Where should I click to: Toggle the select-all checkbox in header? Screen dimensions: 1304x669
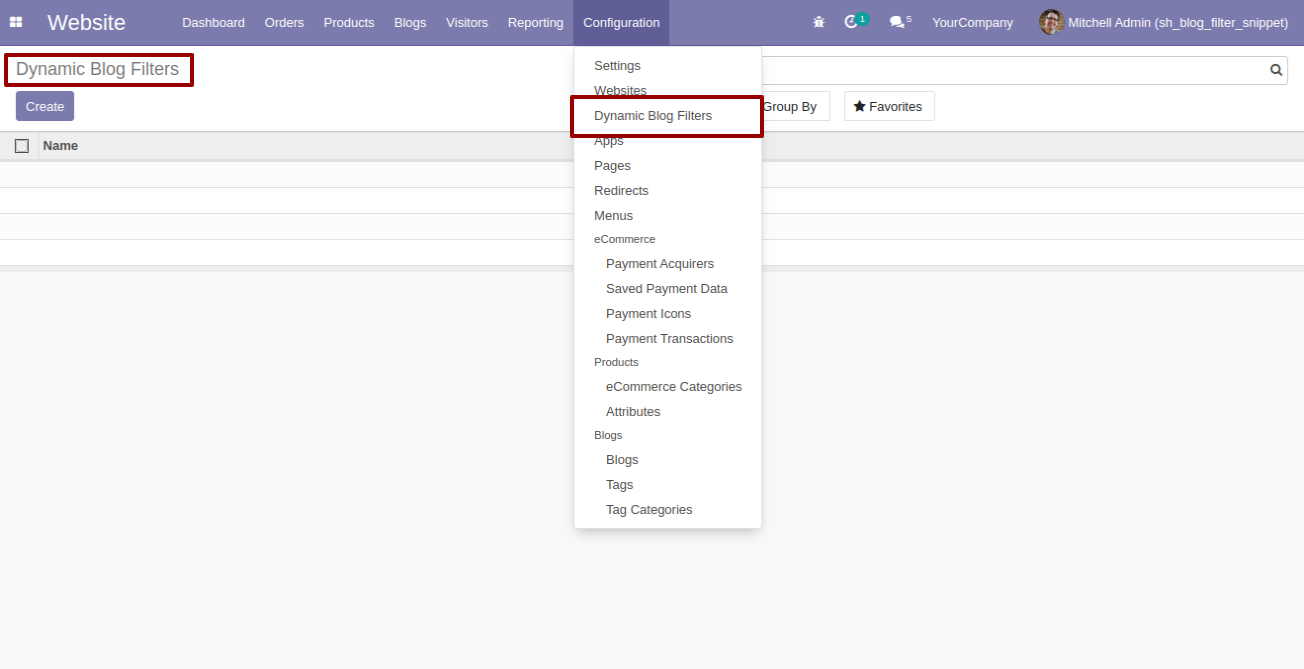(x=22, y=146)
